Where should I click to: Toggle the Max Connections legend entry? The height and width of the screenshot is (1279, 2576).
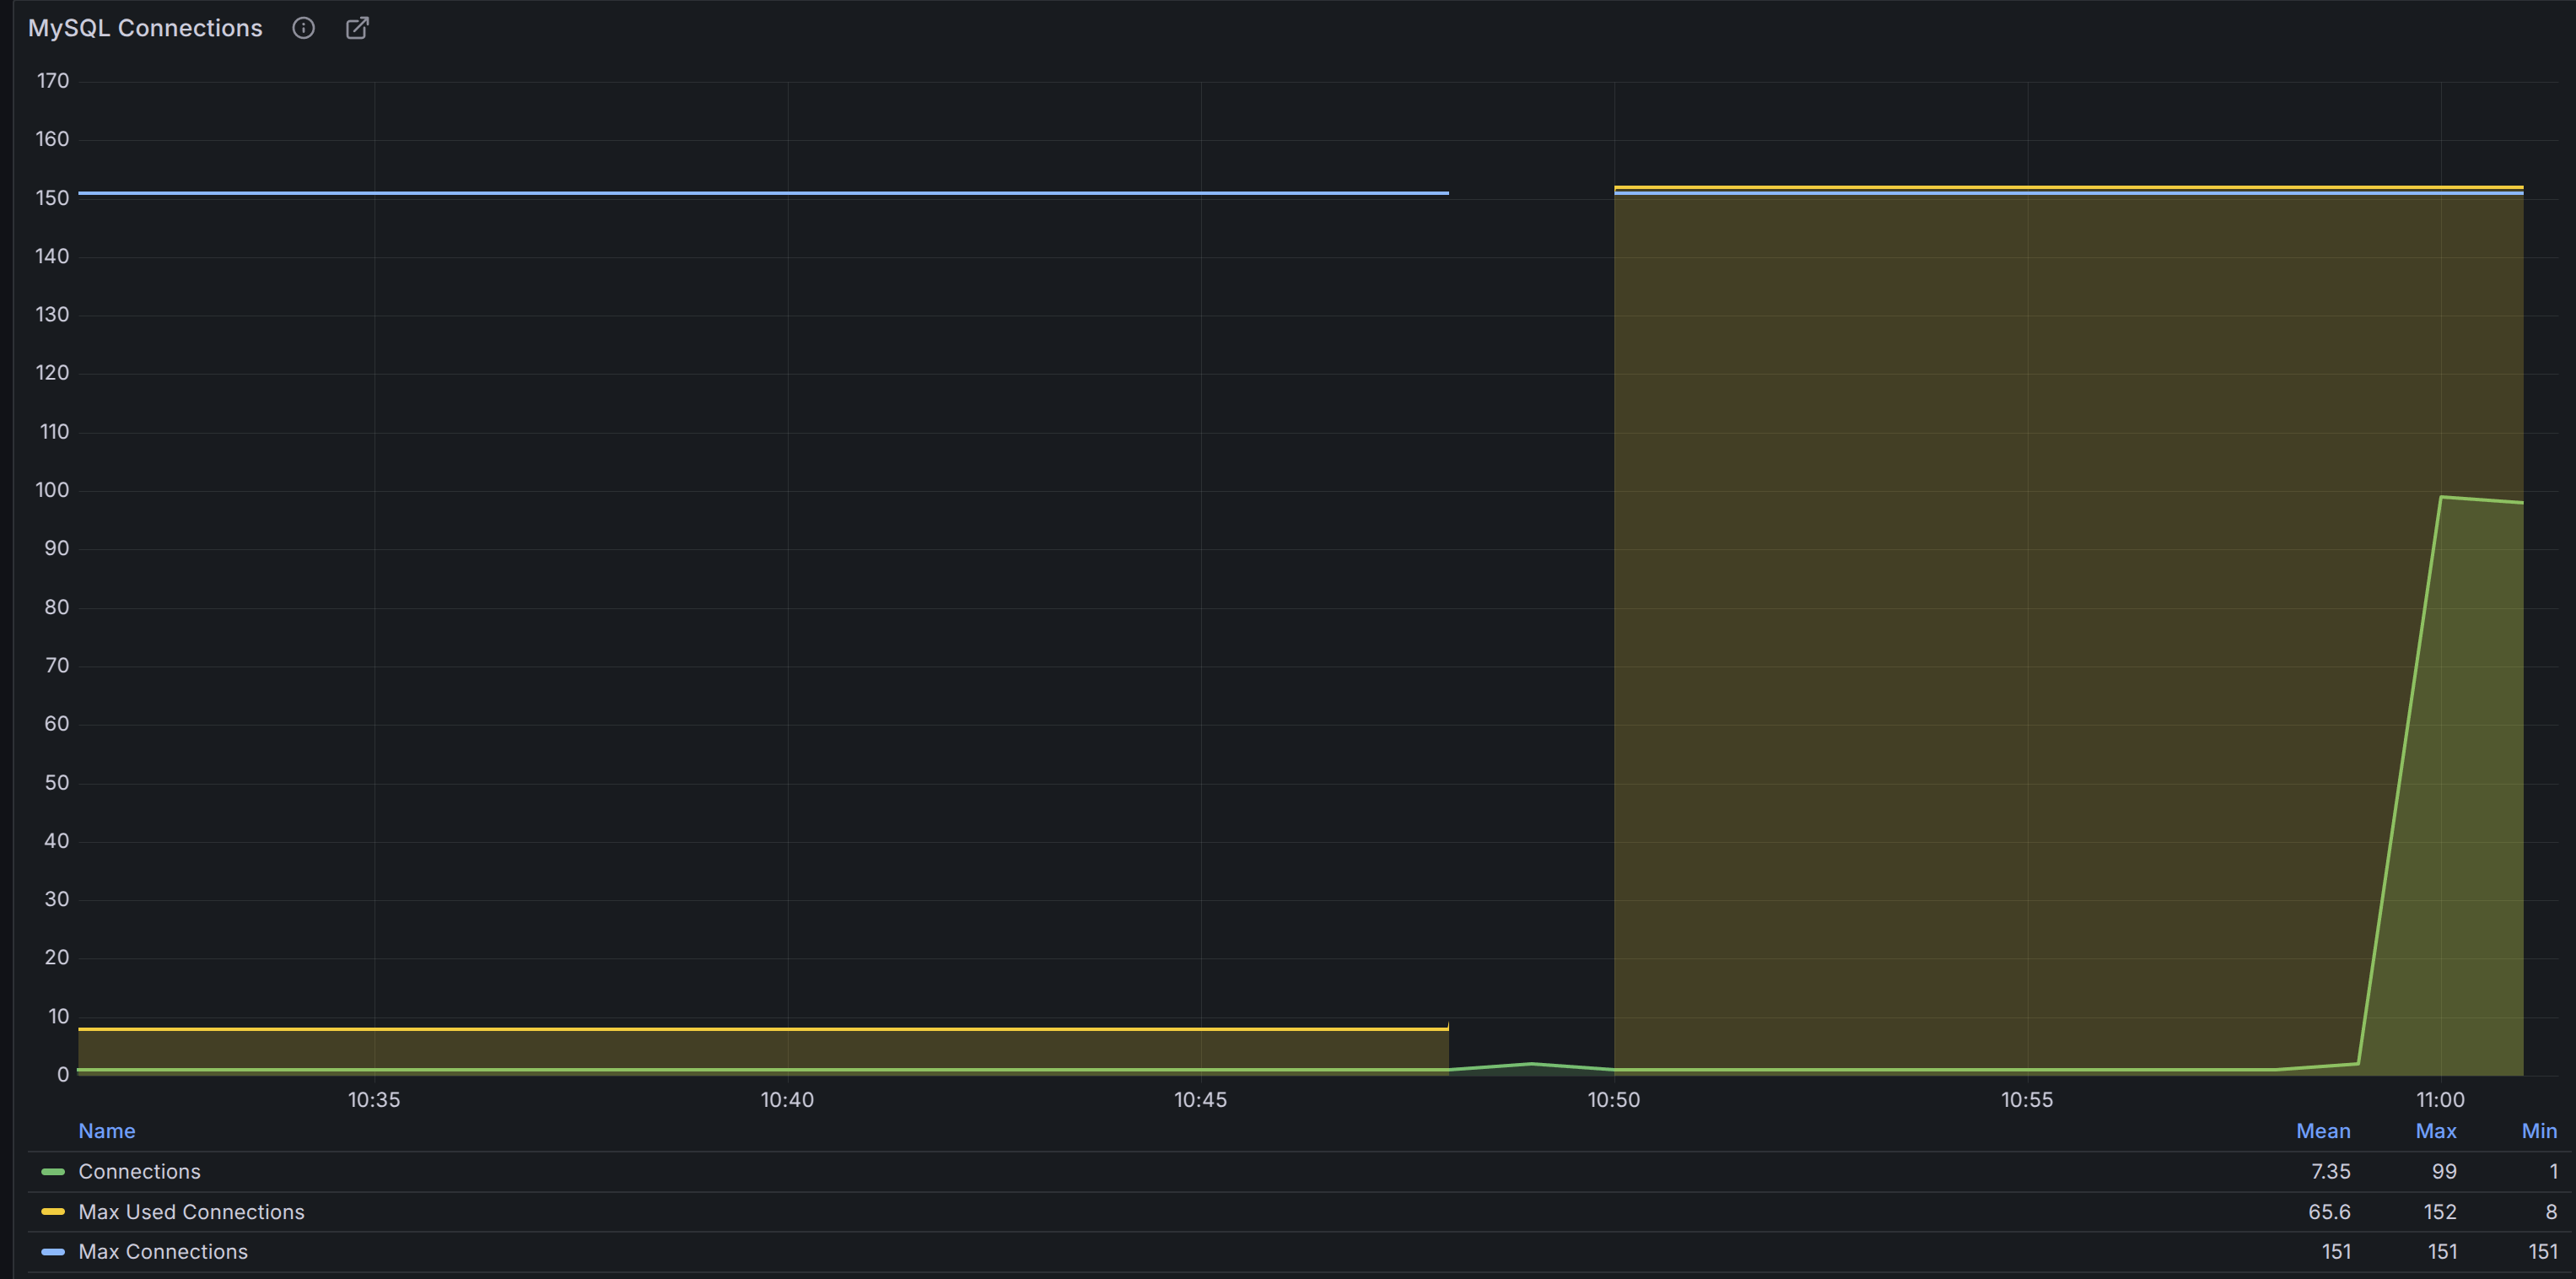click(163, 1251)
